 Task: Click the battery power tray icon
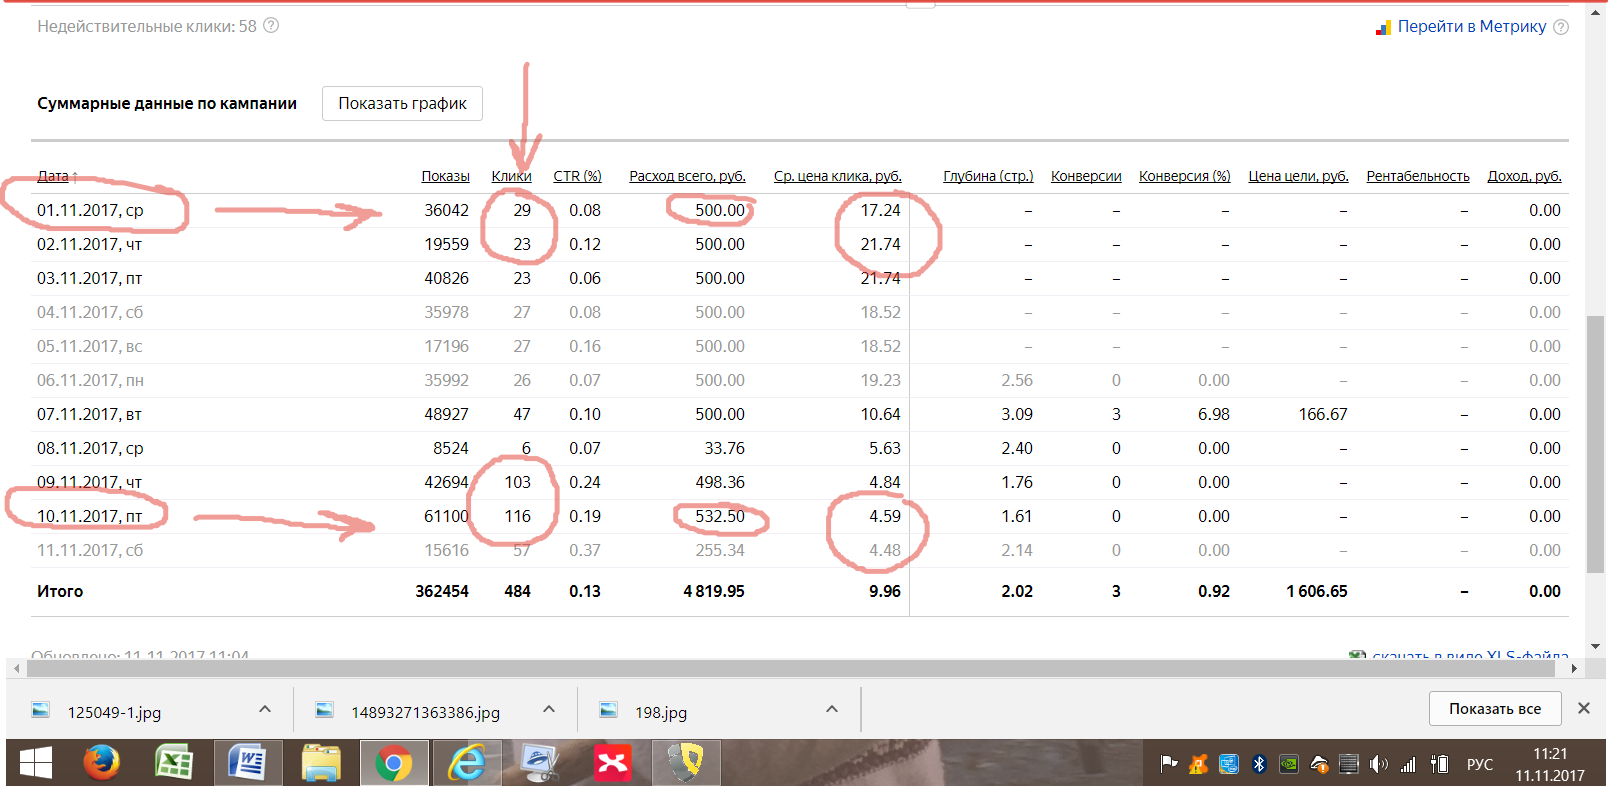click(x=1439, y=764)
